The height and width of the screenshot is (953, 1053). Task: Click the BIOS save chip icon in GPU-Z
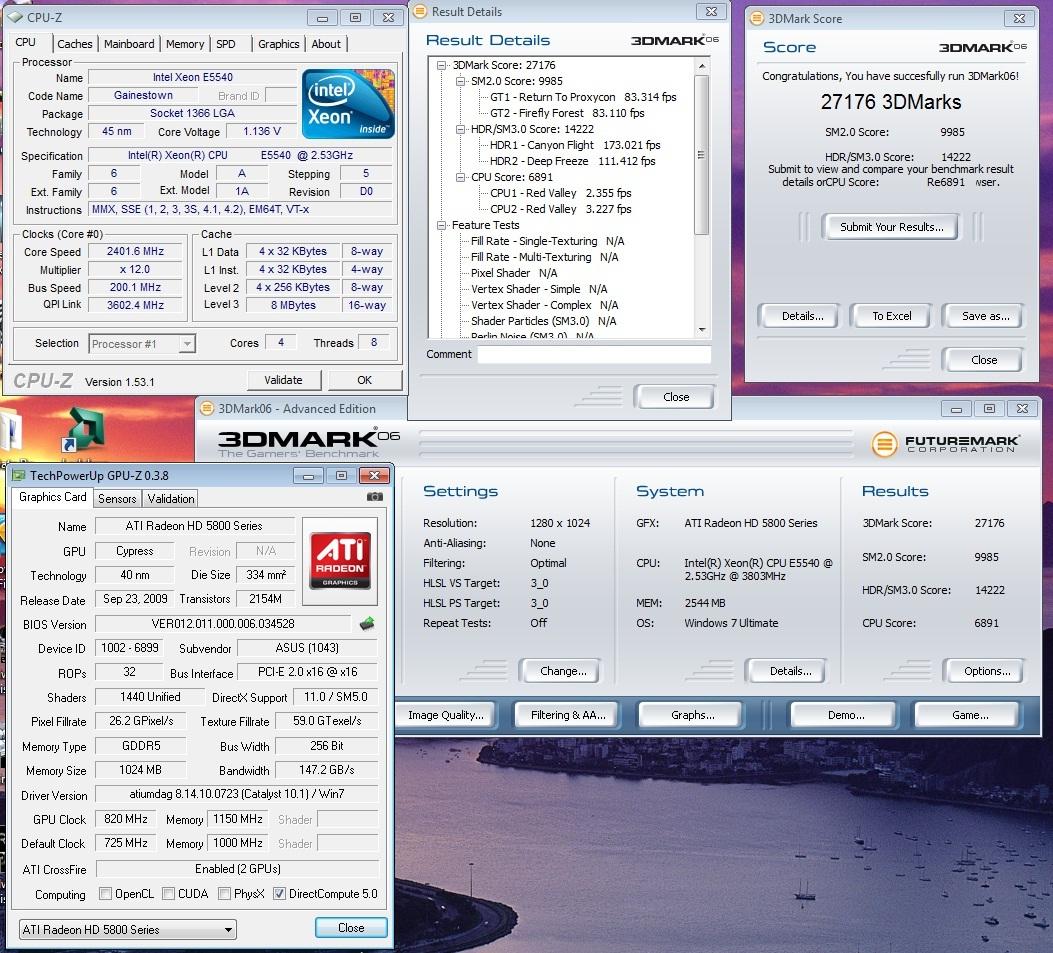point(367,623)
